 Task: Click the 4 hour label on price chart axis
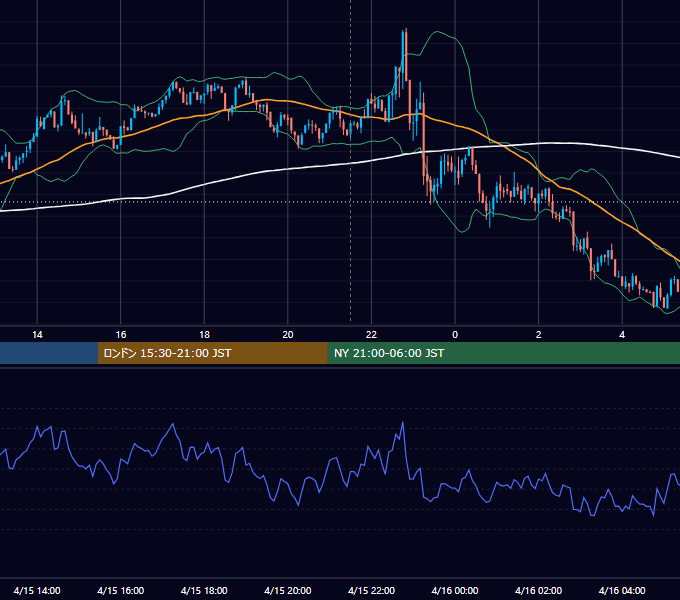[622, 335]
